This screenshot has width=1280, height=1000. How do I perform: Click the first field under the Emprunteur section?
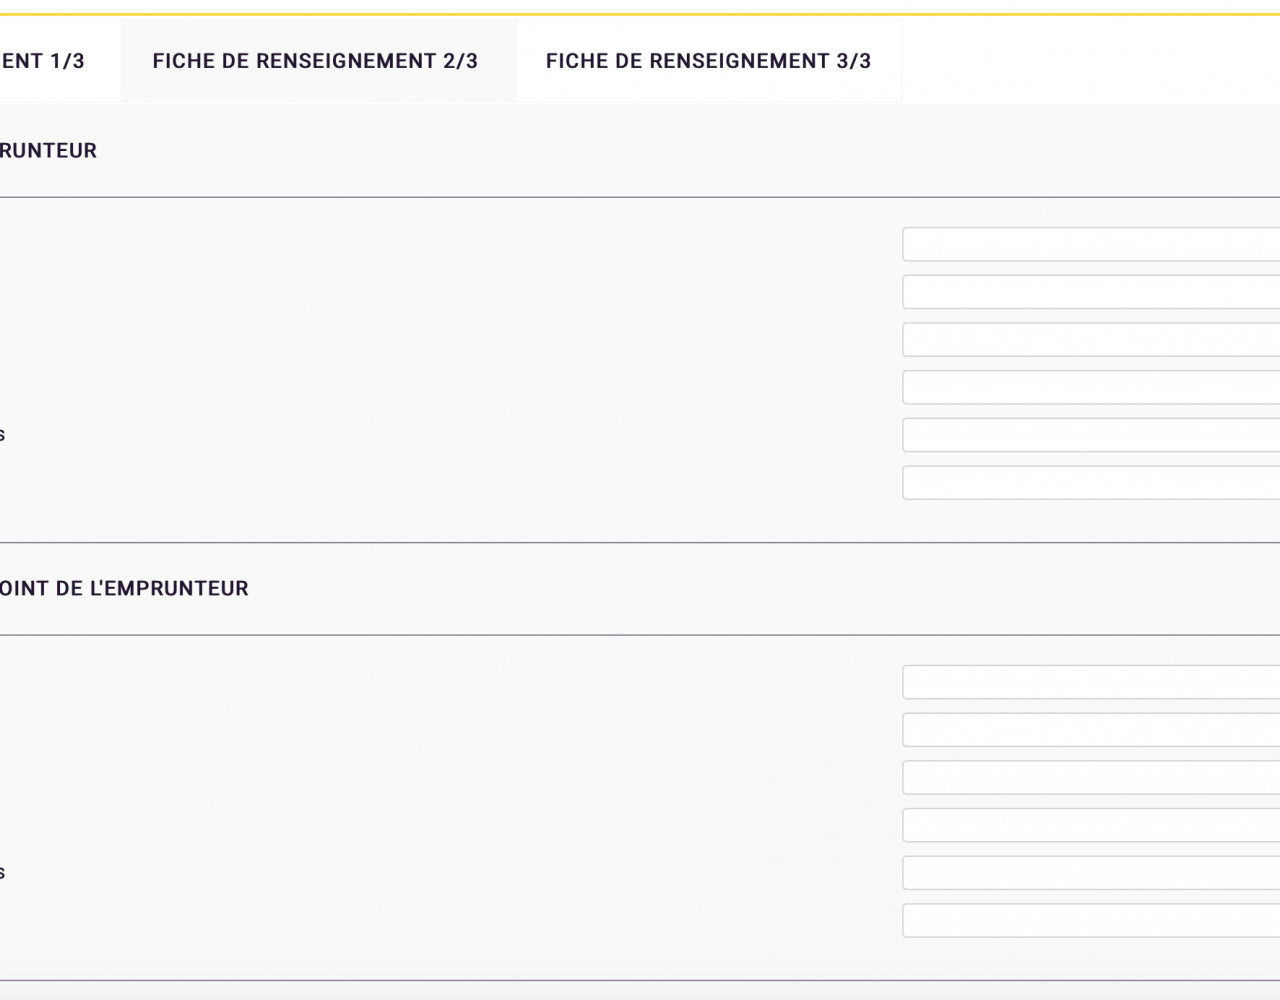pyautogui.click(x=1091, y=244)
